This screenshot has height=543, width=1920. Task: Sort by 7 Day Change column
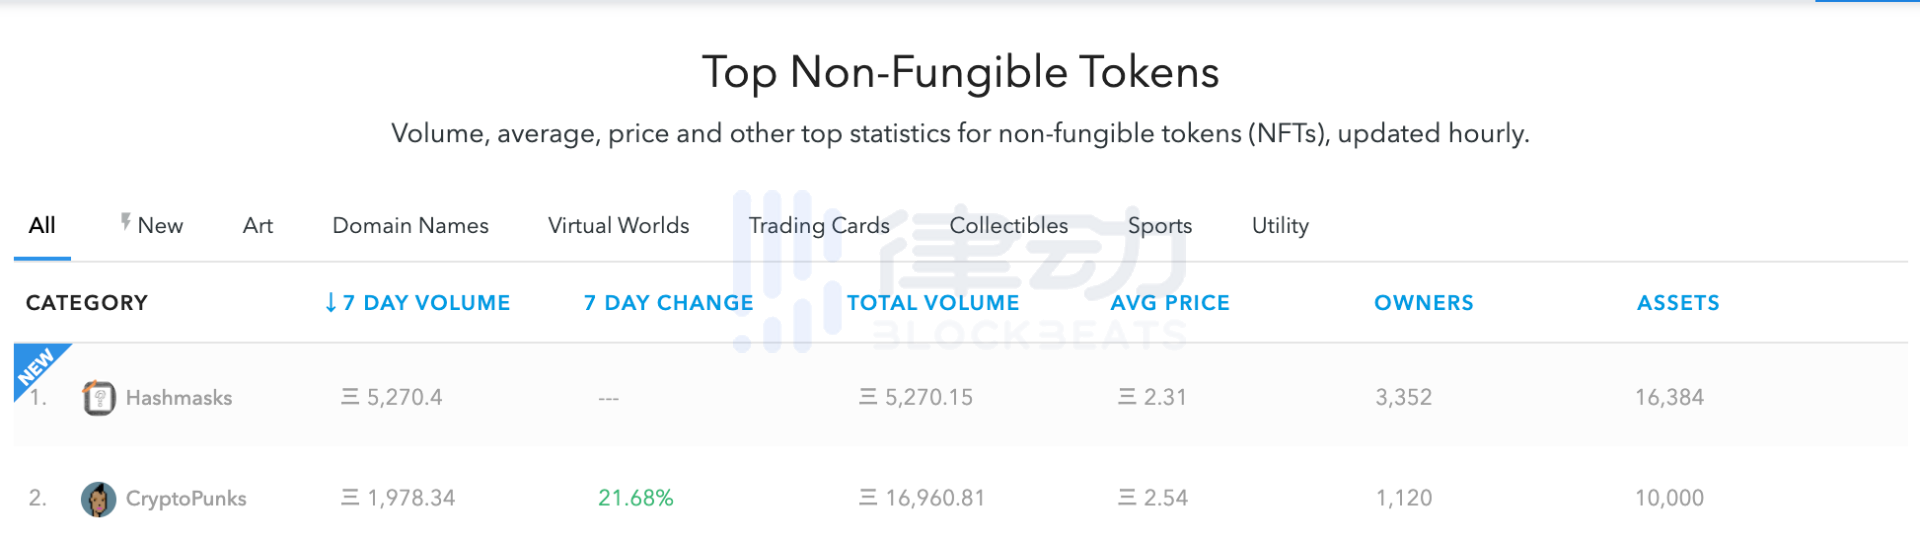click(x=669, y=303)
